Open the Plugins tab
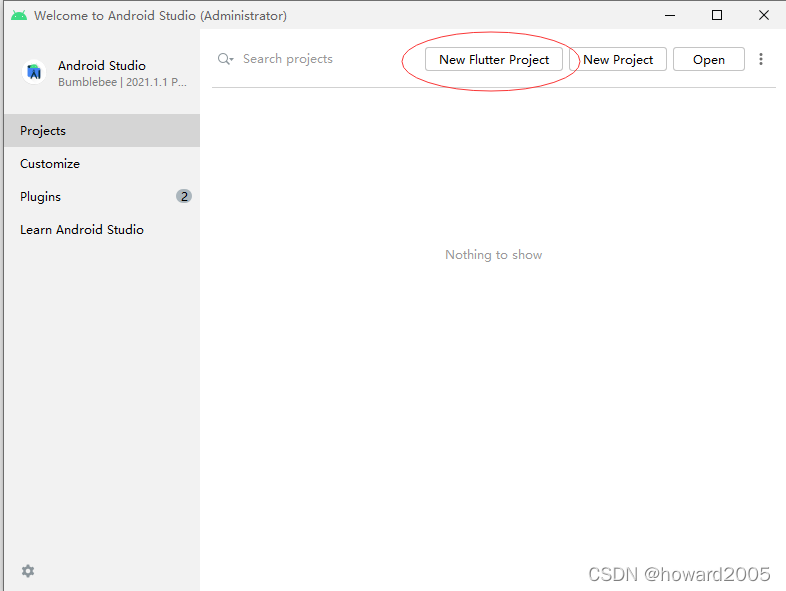Viewport: 786px width, 591px height. [x=102, y=196]
